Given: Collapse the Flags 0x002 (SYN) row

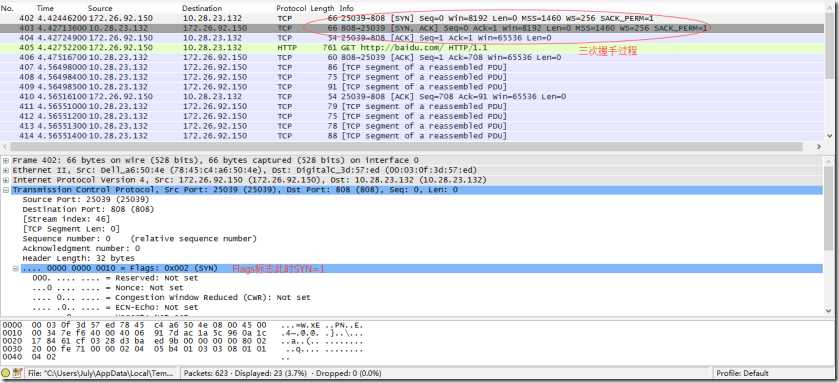Looking at the screenshot, I should pyautogui.click(x=16, y=269).
